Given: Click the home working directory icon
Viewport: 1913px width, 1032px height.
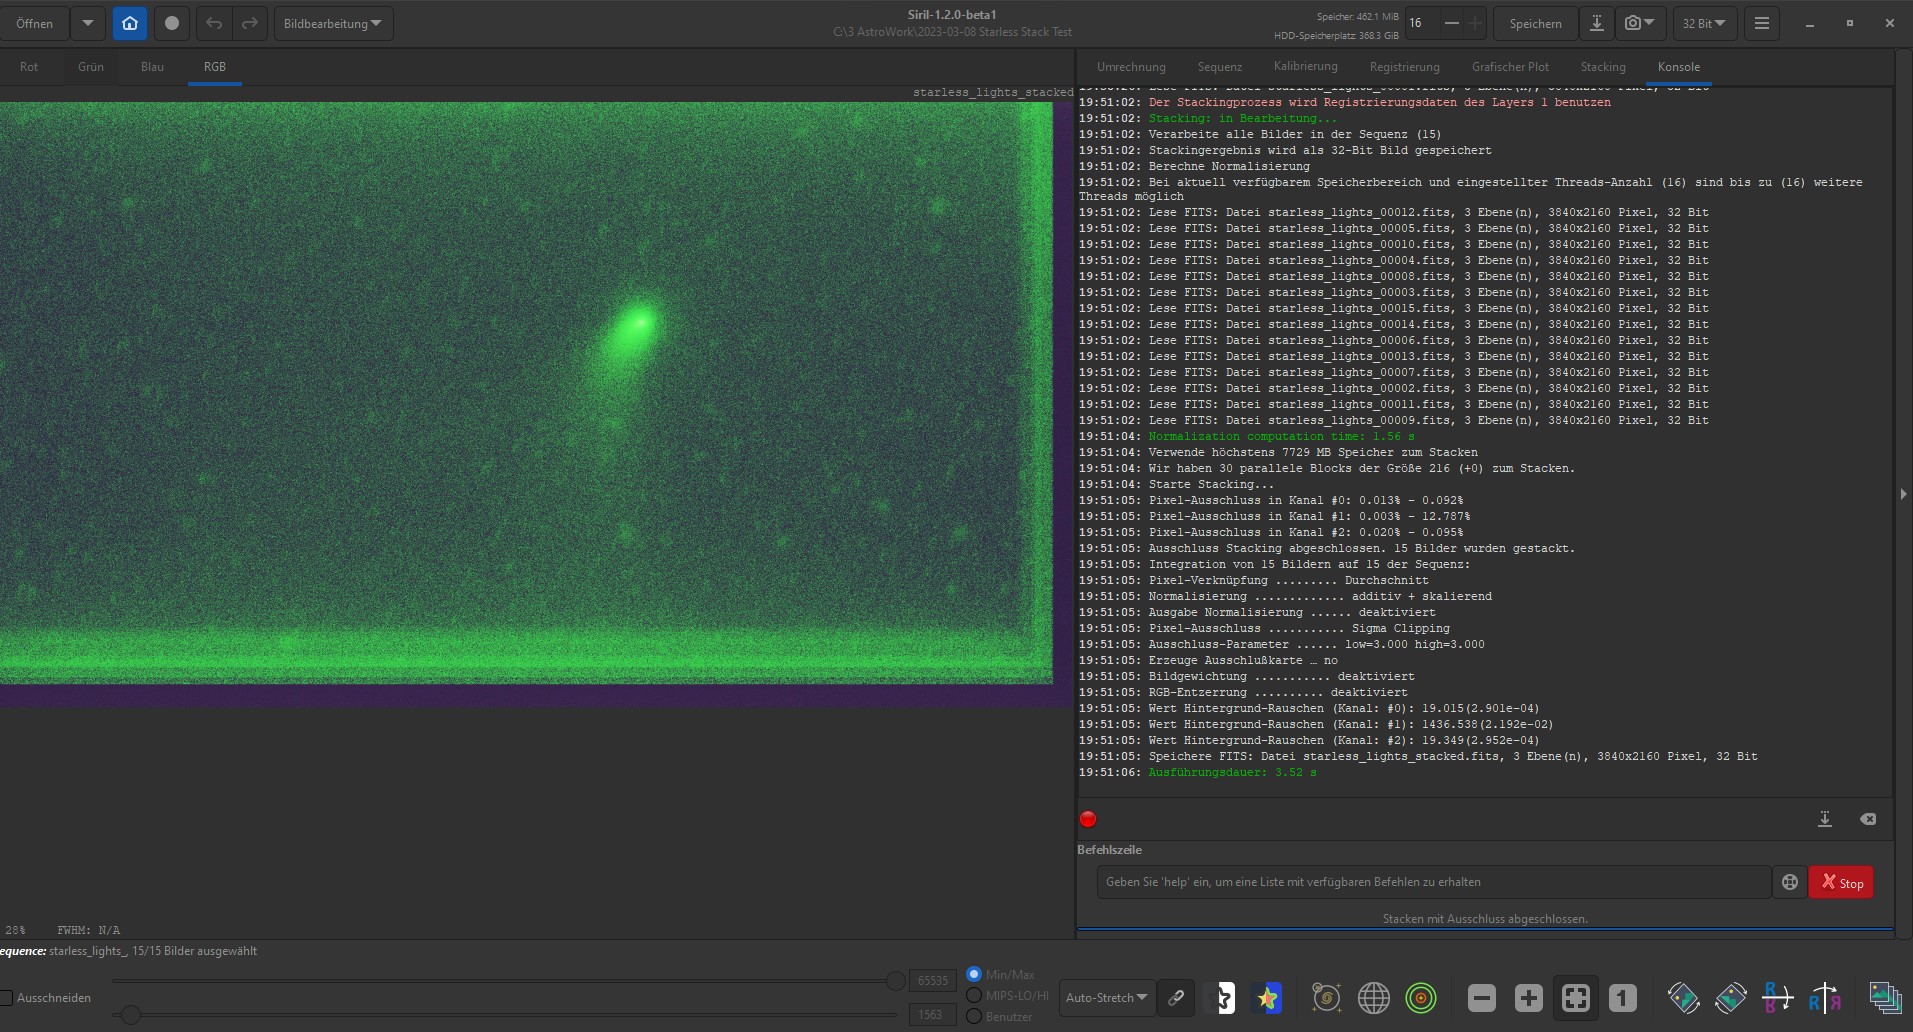Looking at the screenshot, I should (130, 23).
